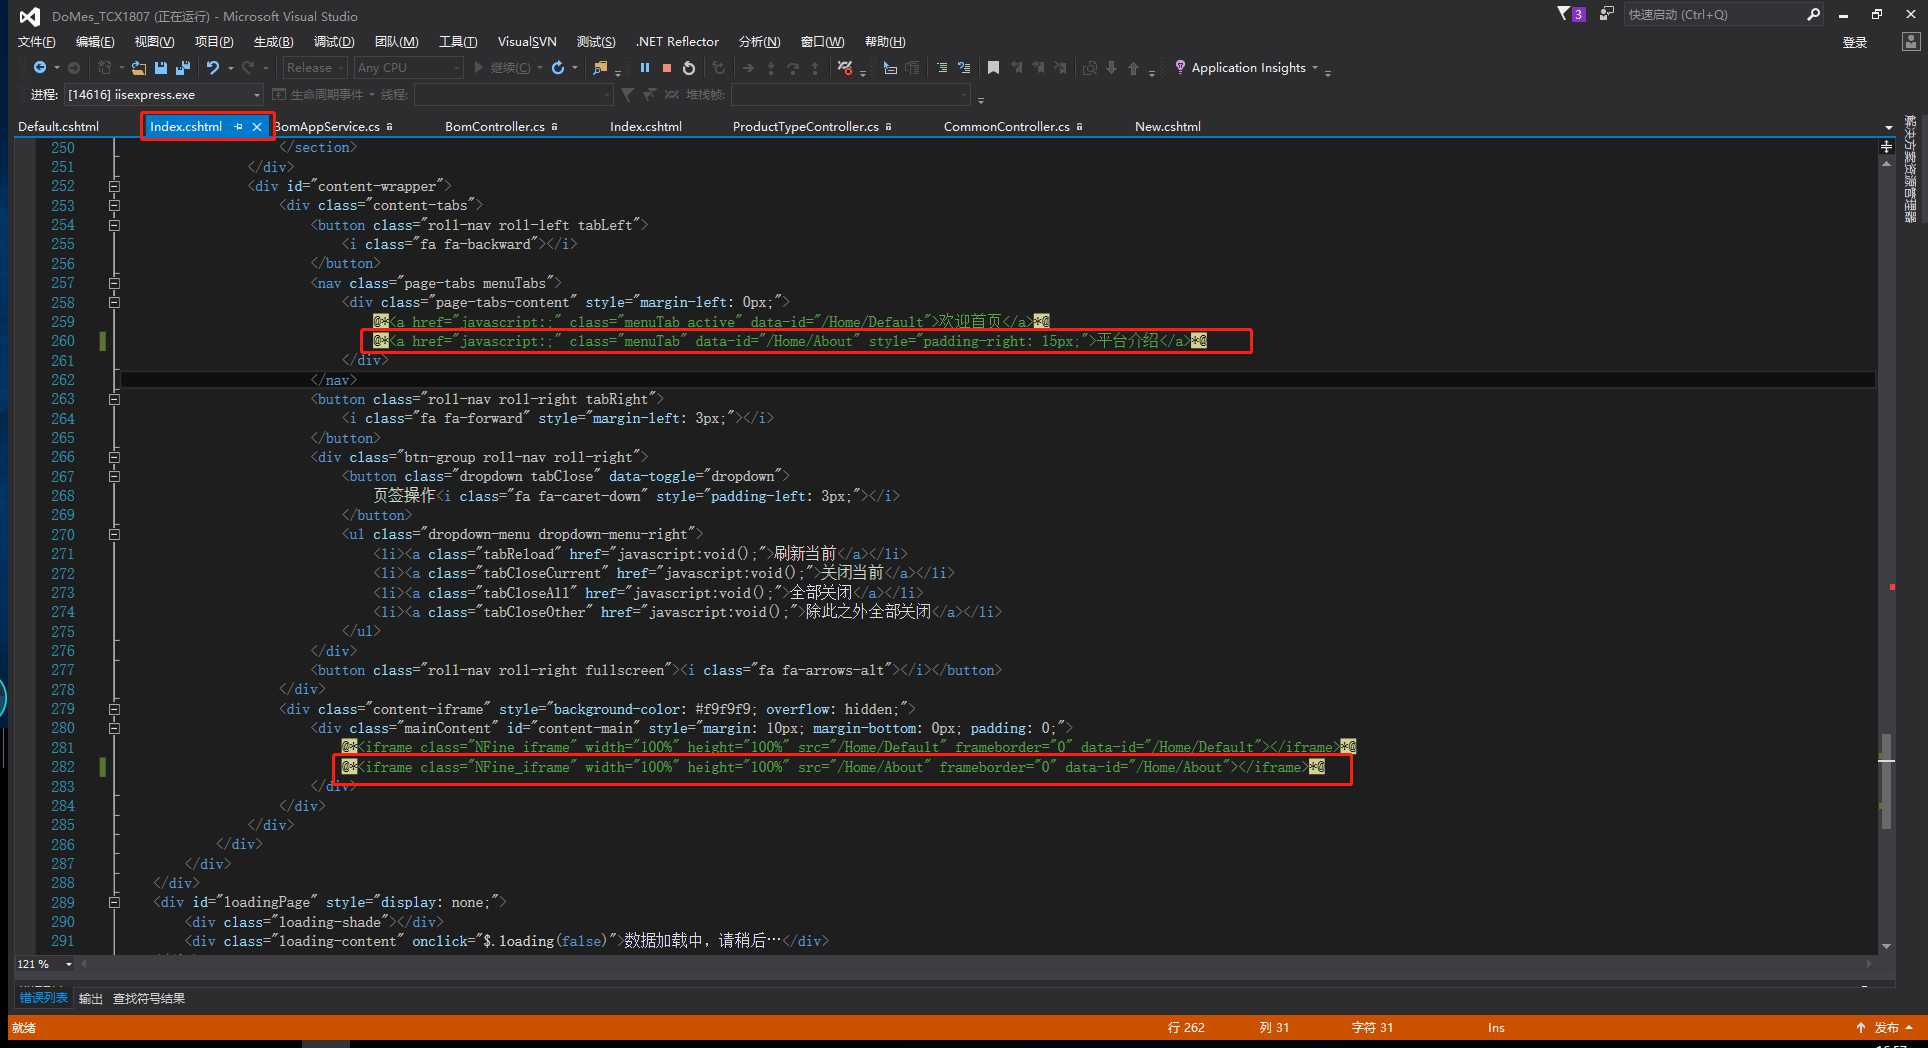Image resolution: width=1928 pixels, height=1048 pixels.
Task: Close the active Index.cshtml tab
Action: [257, 127]
